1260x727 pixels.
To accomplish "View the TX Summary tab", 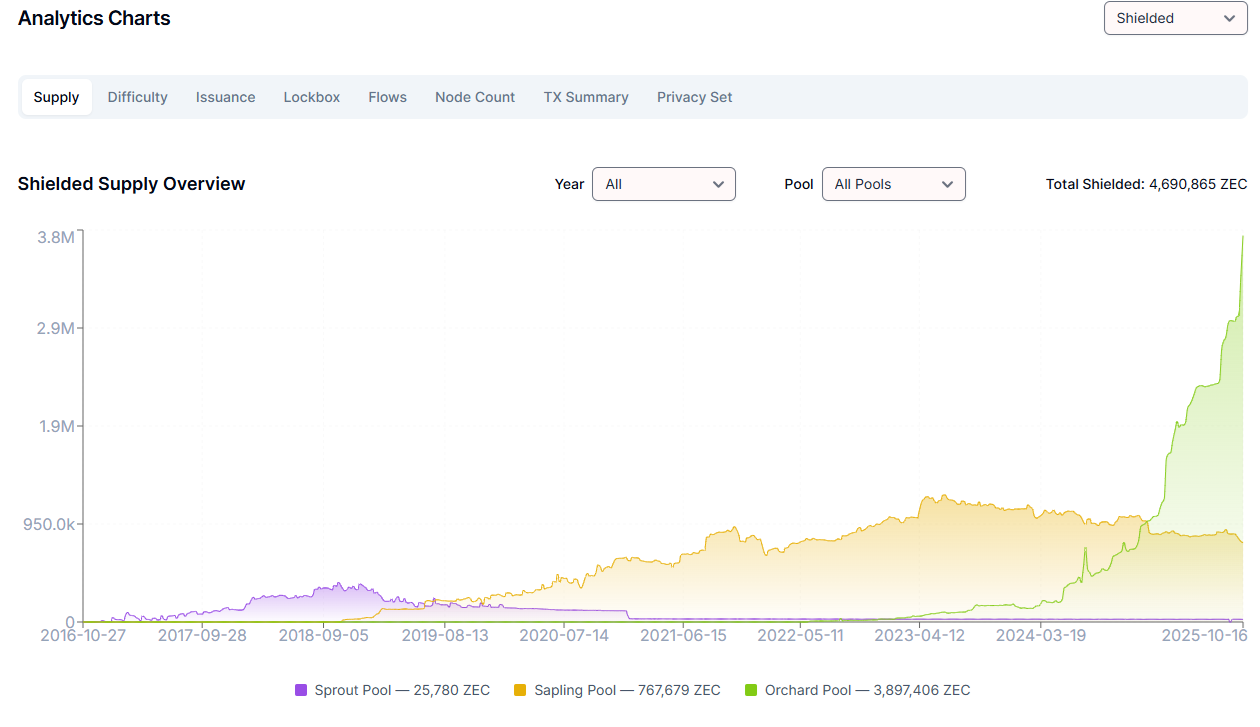I will 586,97.
